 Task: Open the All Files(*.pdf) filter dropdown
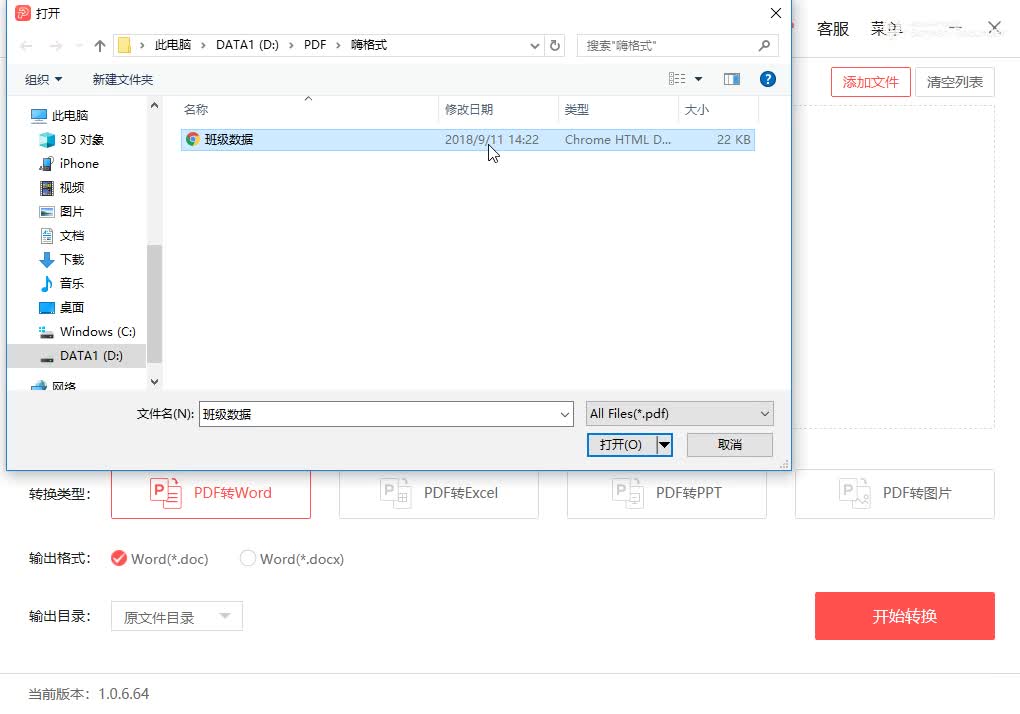[x=679, y=413]
